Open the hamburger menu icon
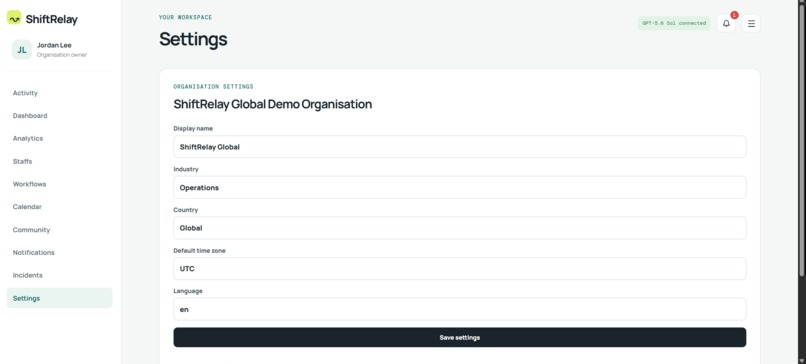 pyautogui.click(x=751, y=23)
